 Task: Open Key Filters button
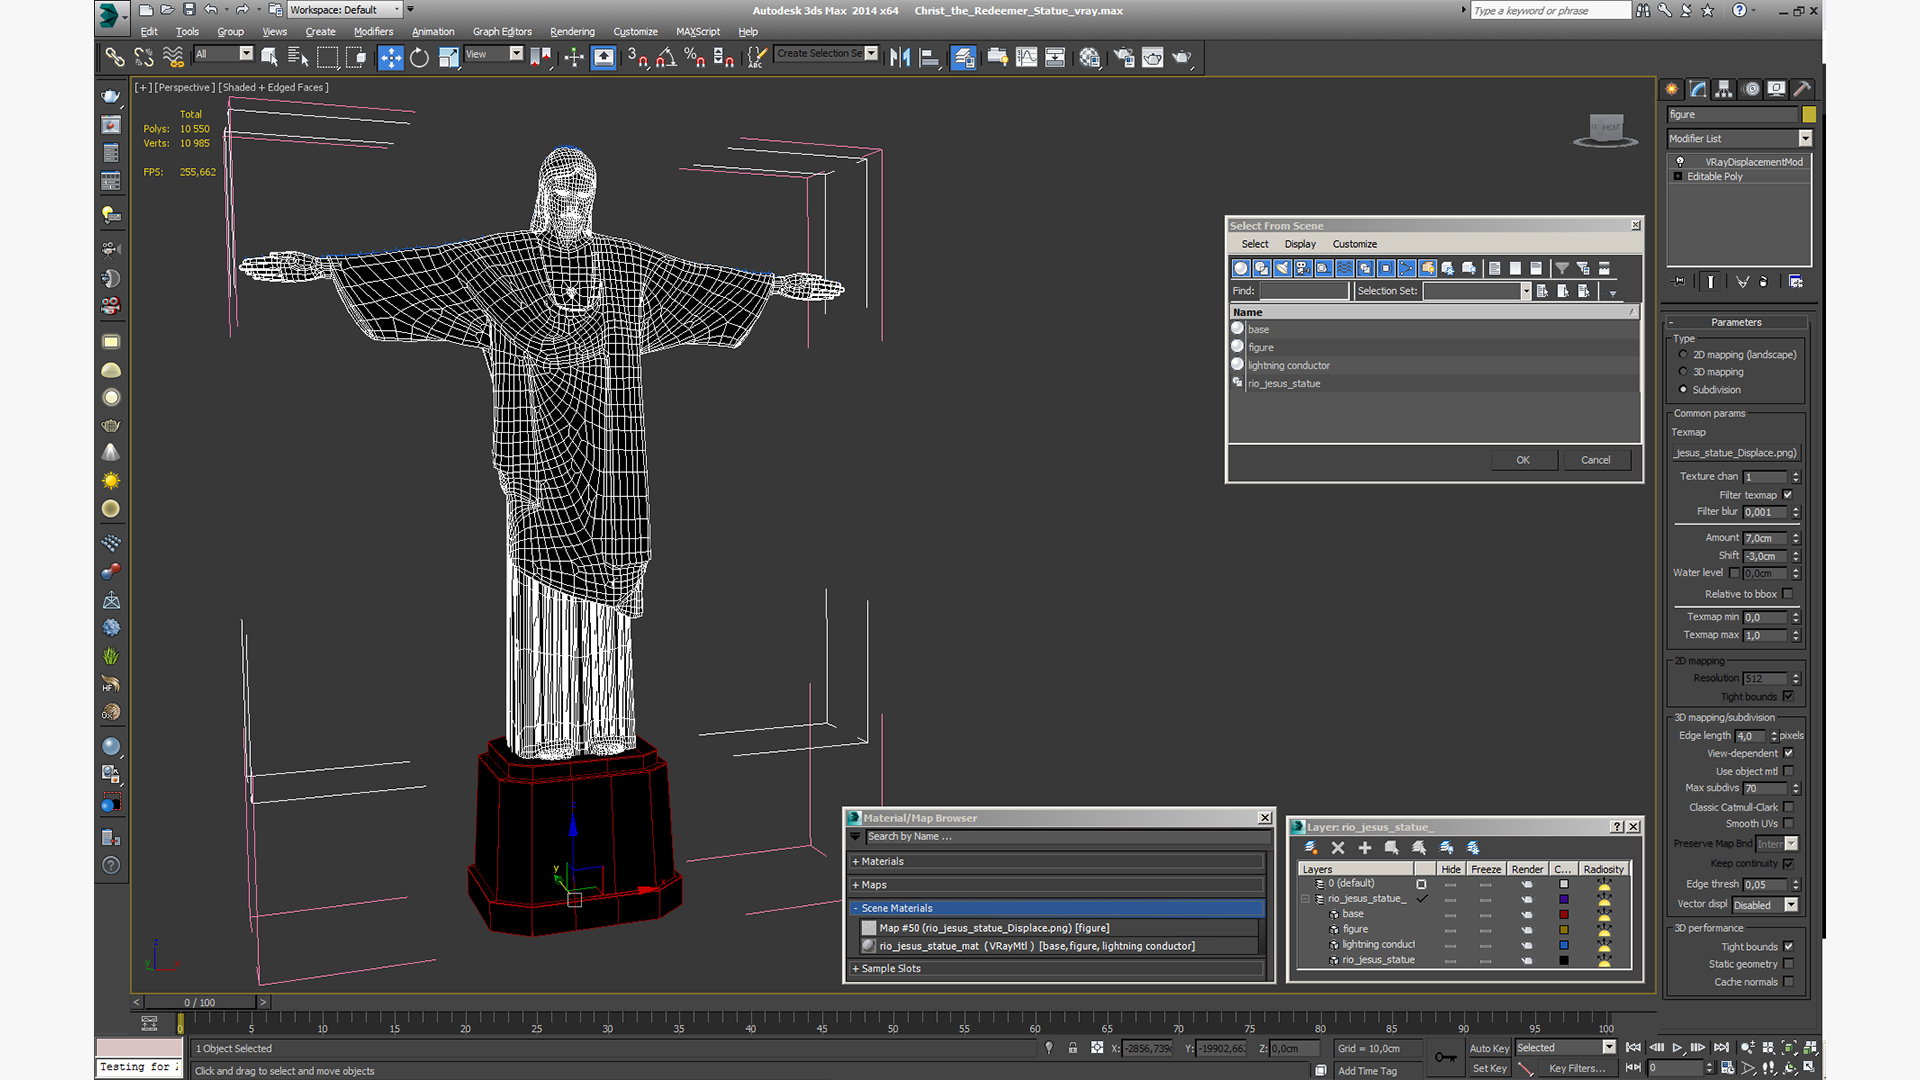point(1577,1068)
